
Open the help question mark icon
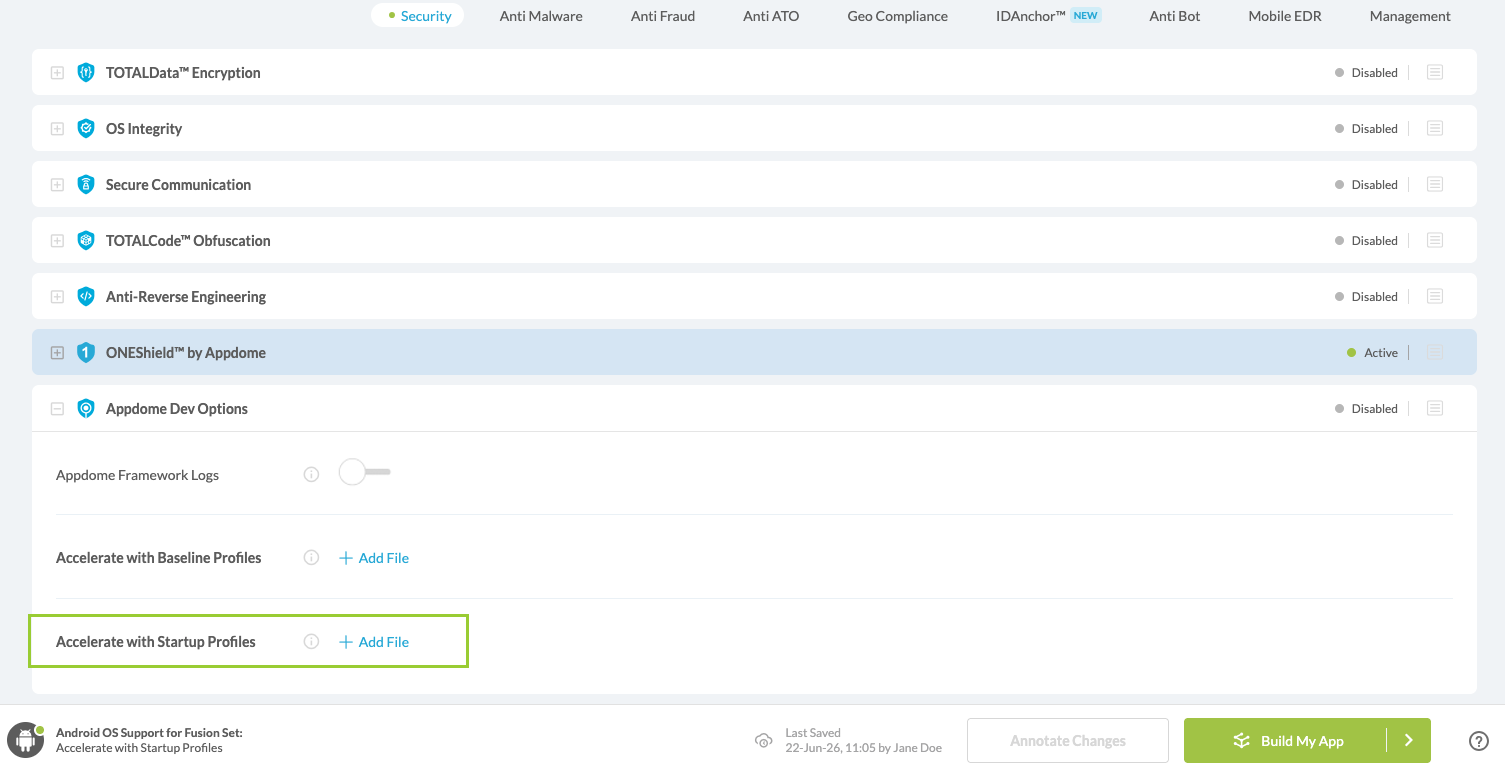coord(1479,741)
